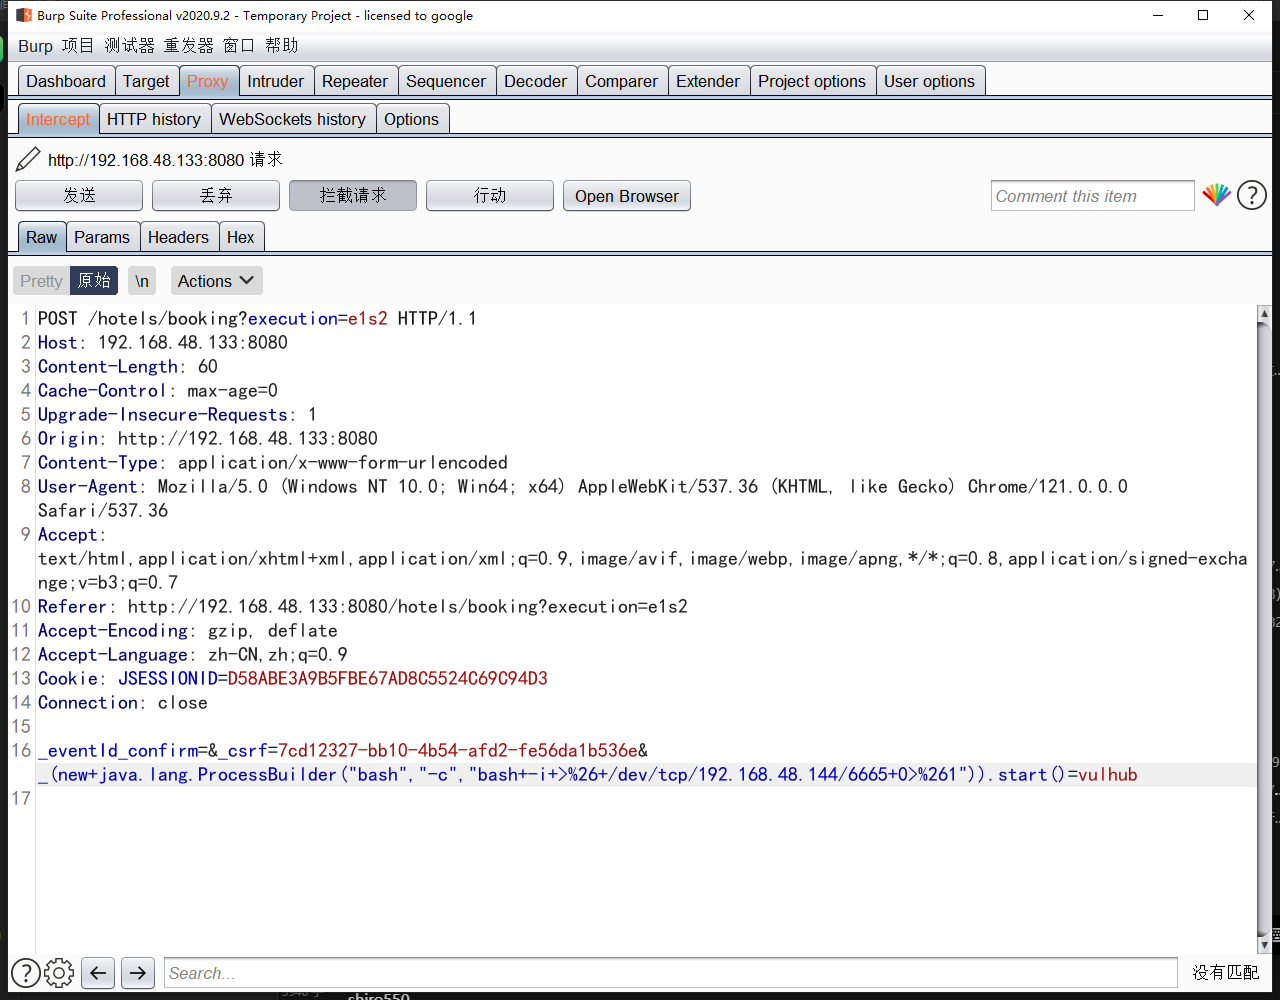Click the Connection: close line

tap(123, 702)
